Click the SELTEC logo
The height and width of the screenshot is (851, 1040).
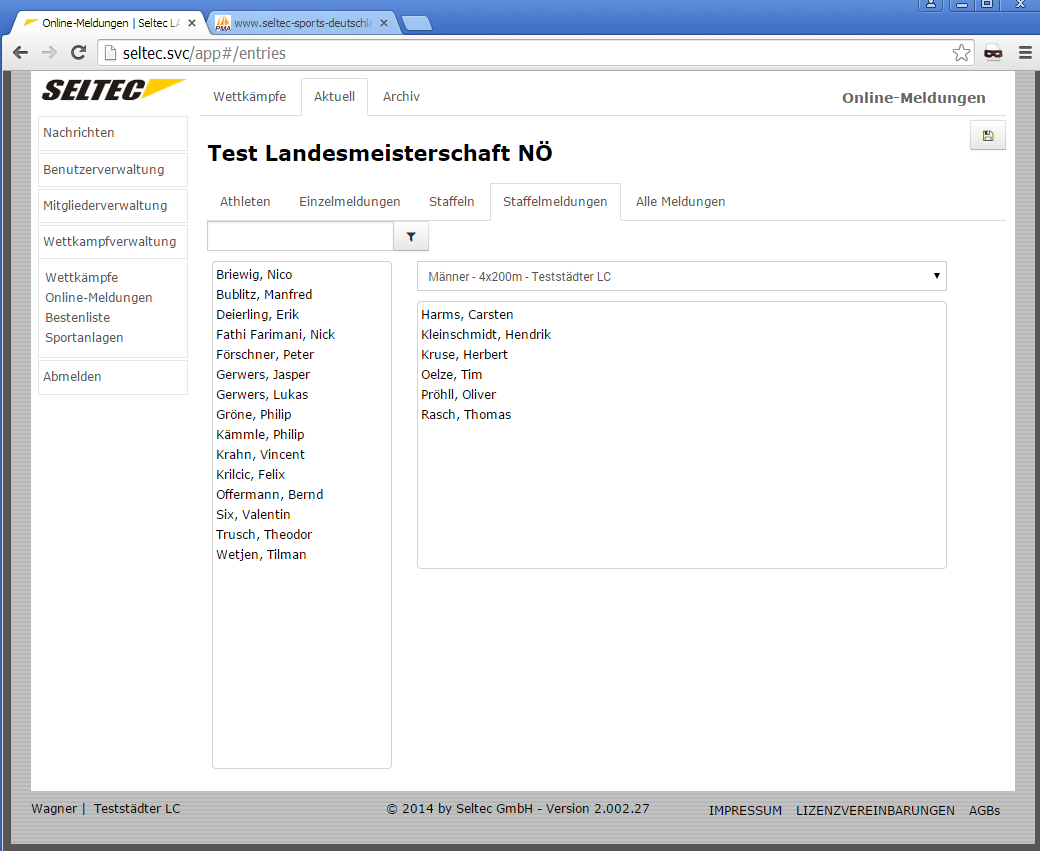tap(112, 90)
